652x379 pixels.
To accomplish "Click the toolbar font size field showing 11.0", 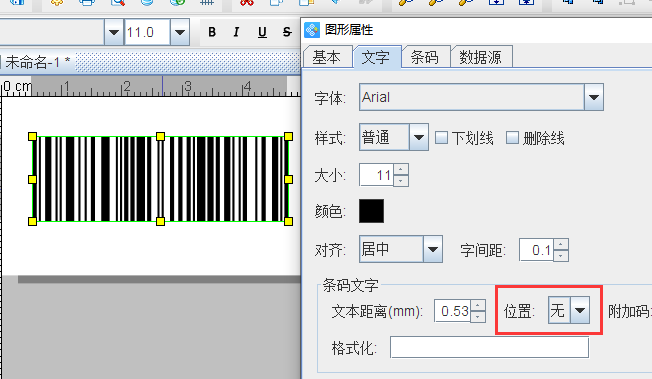I will [x=147, y=32].
